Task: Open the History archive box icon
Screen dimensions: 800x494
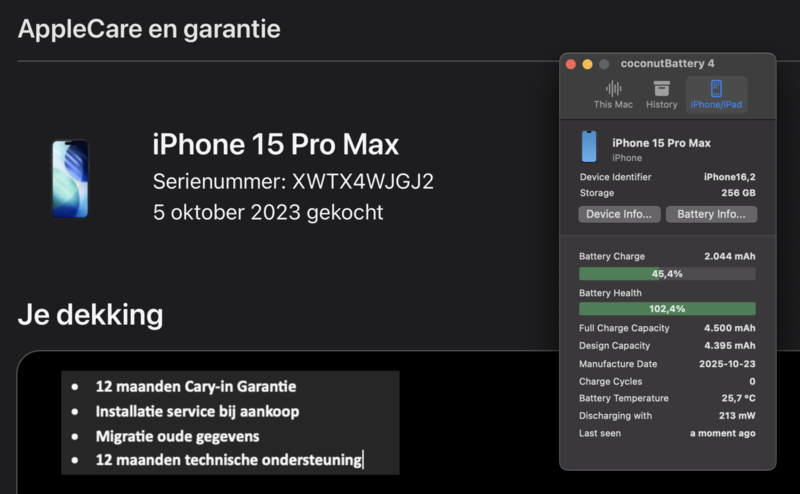Action: coord(661,88)
